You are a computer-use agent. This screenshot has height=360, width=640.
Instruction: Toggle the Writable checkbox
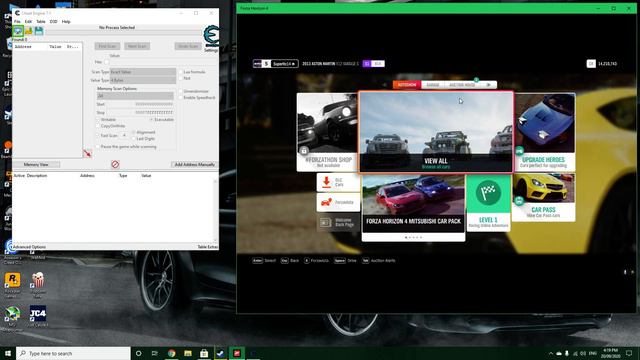pyautogui.click(x=98, y=120)
